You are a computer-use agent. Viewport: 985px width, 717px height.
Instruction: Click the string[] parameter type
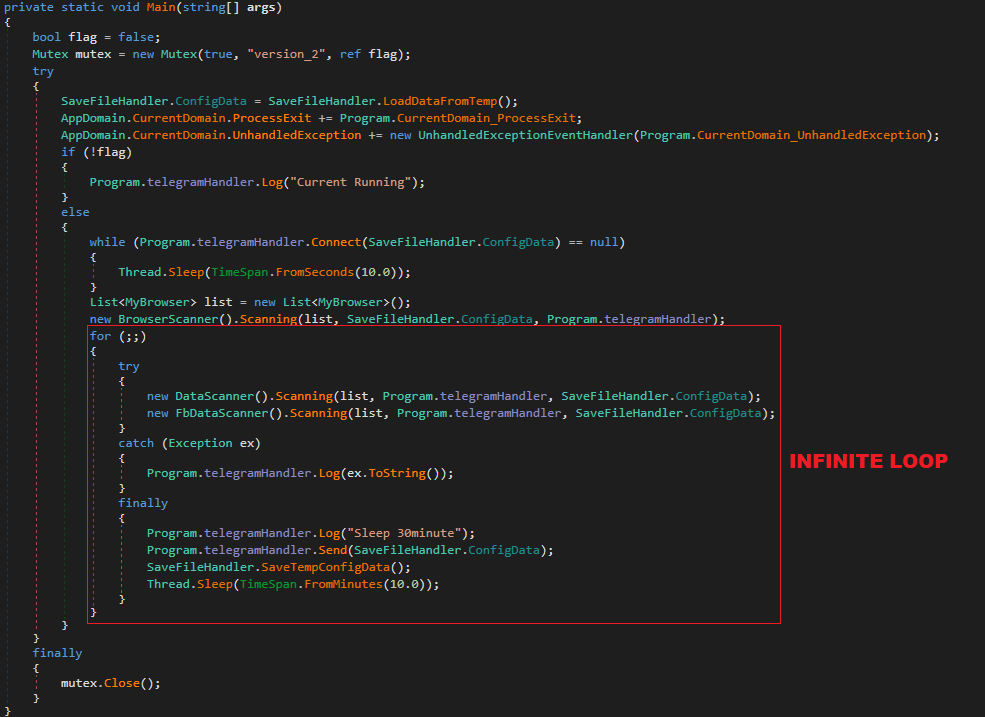click(x=211, y=8)
